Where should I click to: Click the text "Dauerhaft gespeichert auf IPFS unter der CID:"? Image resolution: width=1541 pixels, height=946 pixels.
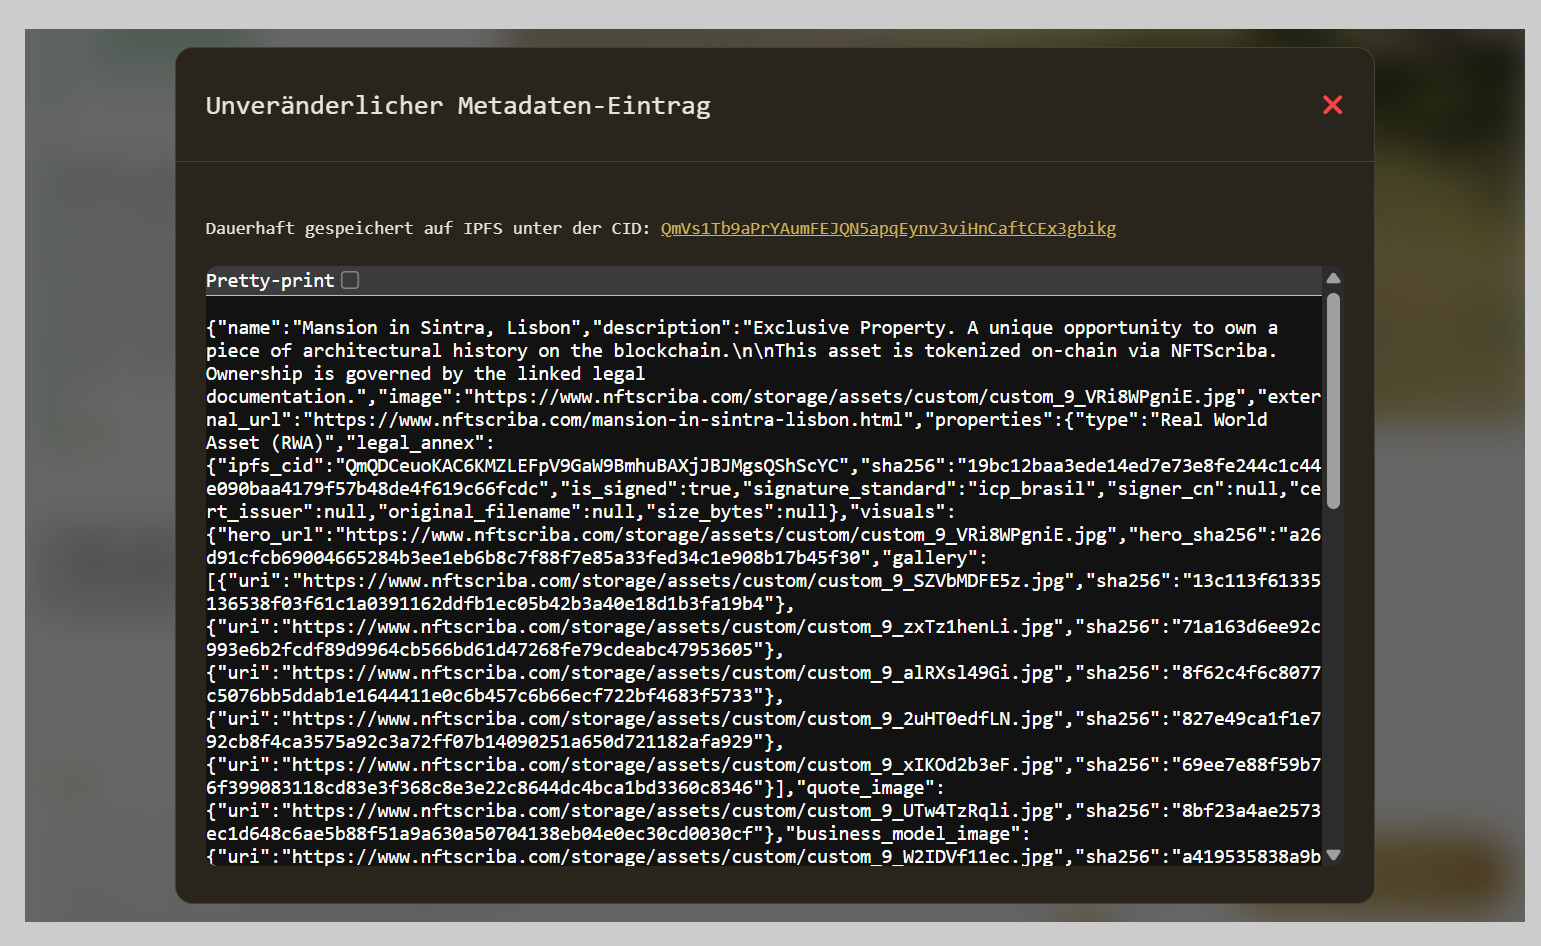[x=428, y=228]
